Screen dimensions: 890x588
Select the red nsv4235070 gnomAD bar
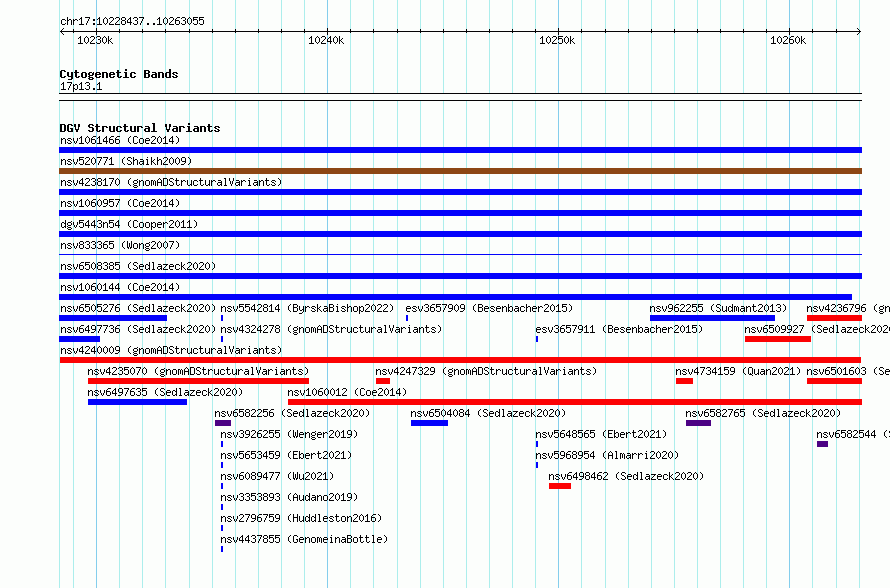198,381
